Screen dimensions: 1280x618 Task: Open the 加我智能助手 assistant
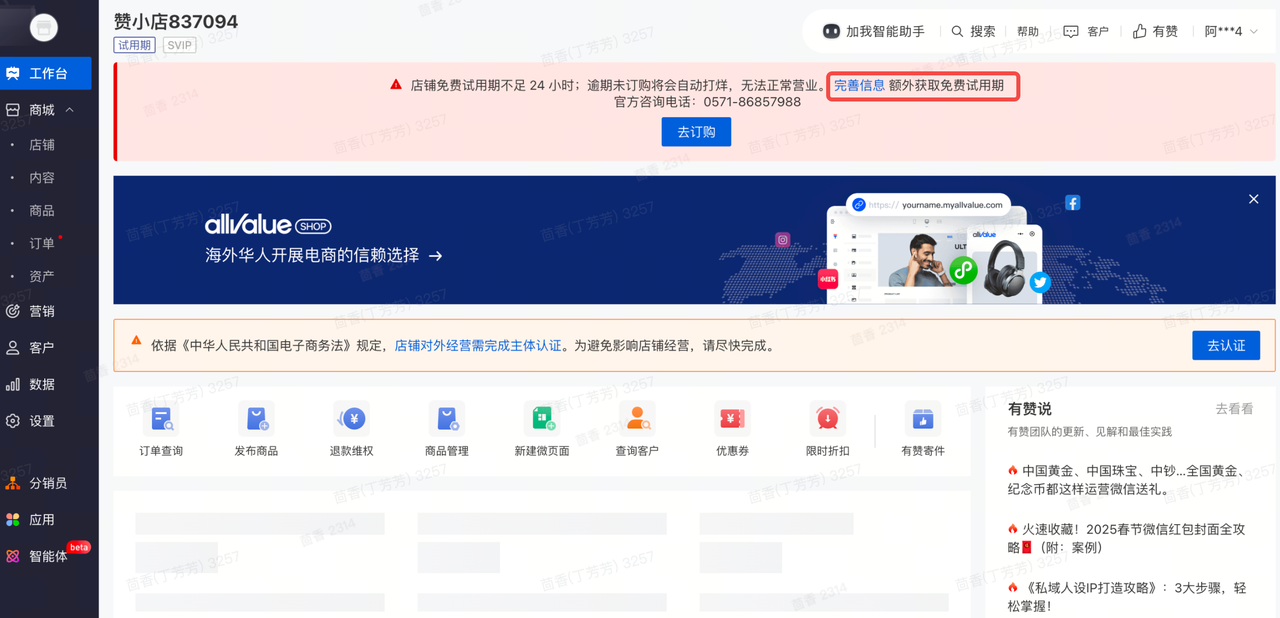pyautogui.click(x=874, y=32)
